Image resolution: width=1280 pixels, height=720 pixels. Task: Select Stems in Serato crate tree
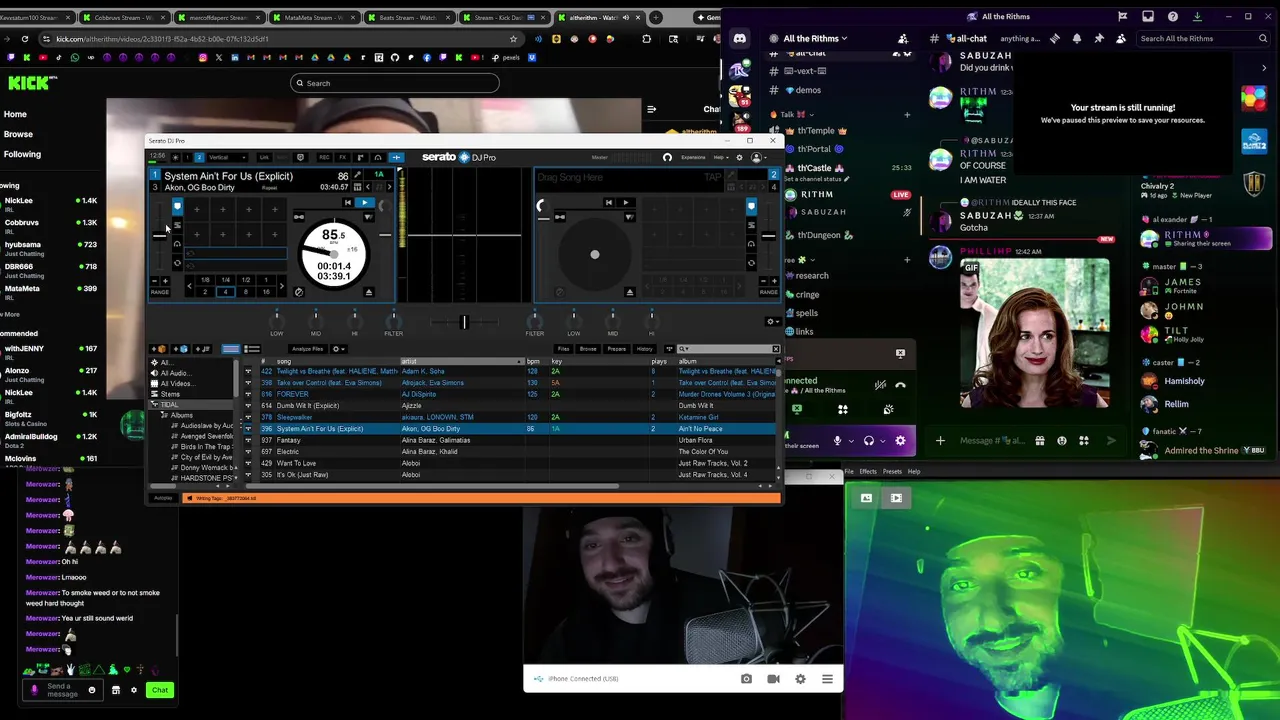click(170, 394)
